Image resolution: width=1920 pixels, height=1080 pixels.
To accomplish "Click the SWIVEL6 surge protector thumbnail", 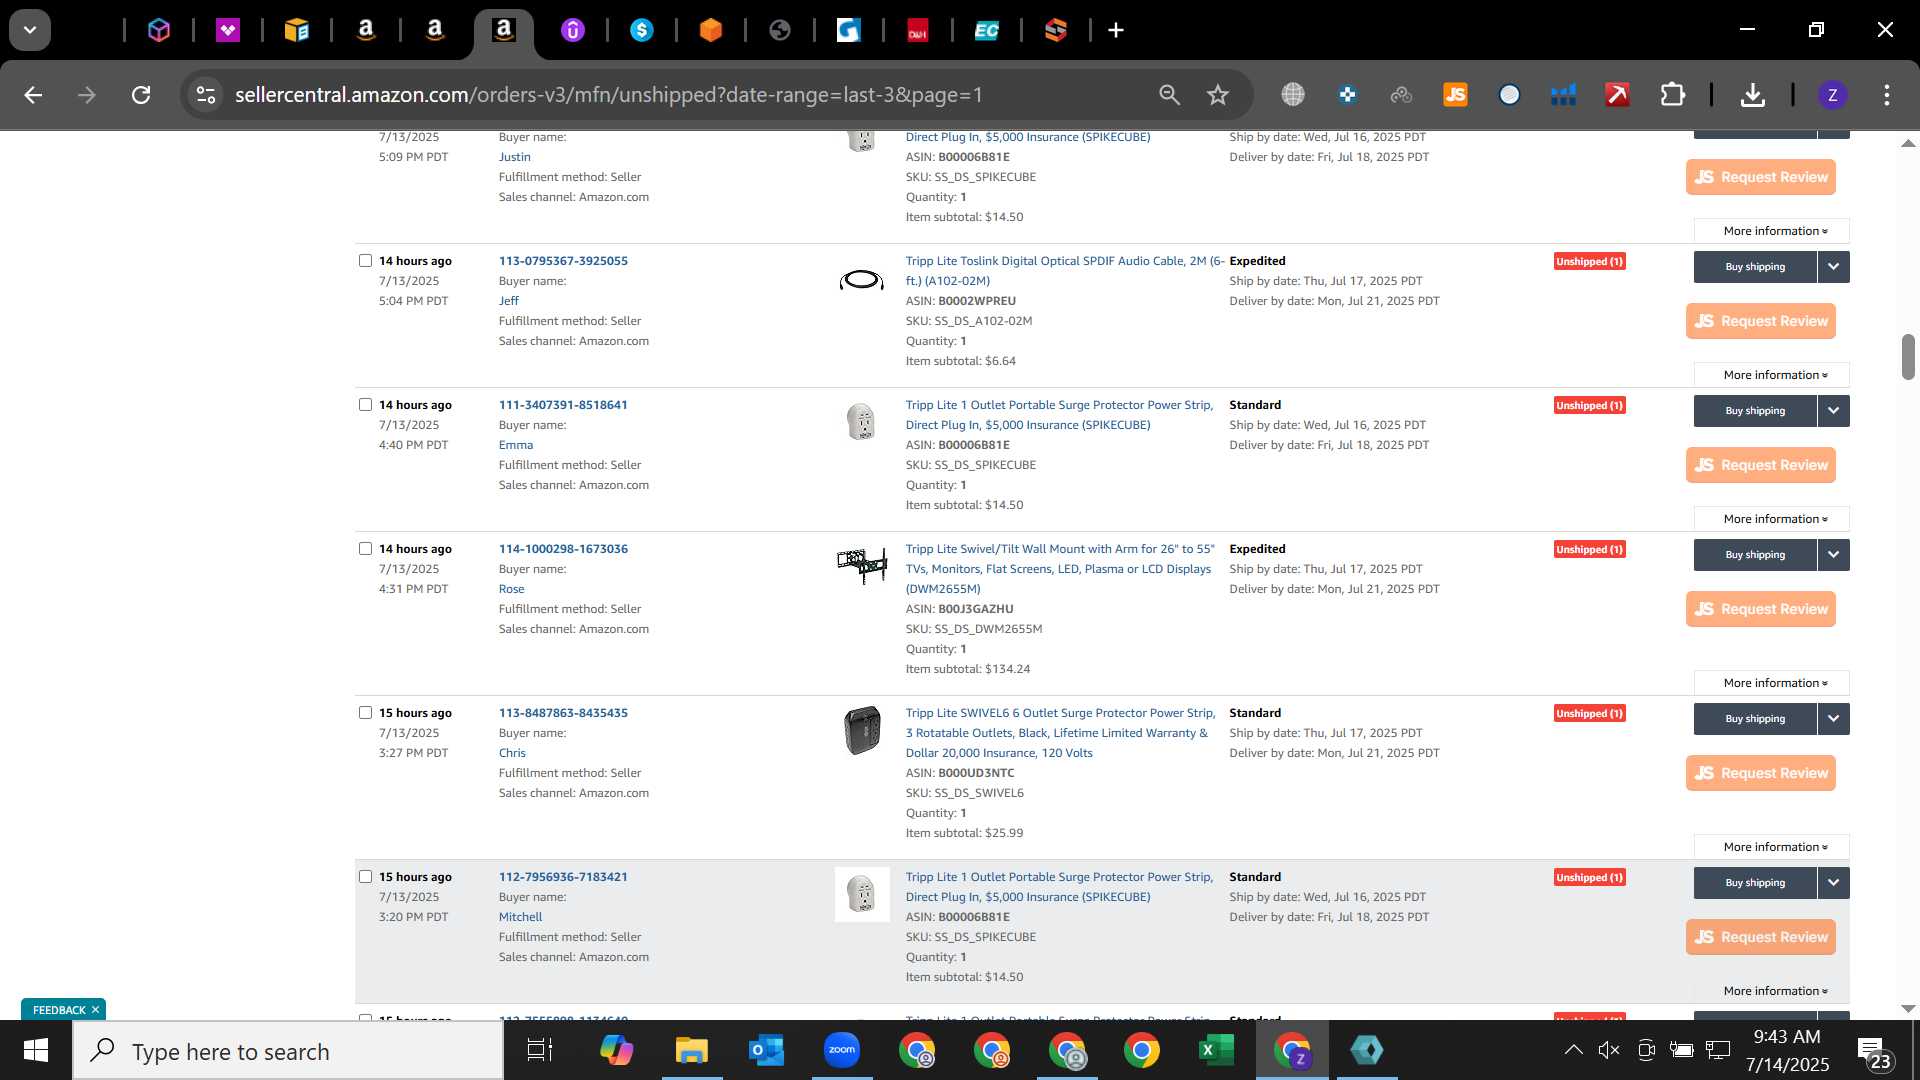I will [861, 730].
